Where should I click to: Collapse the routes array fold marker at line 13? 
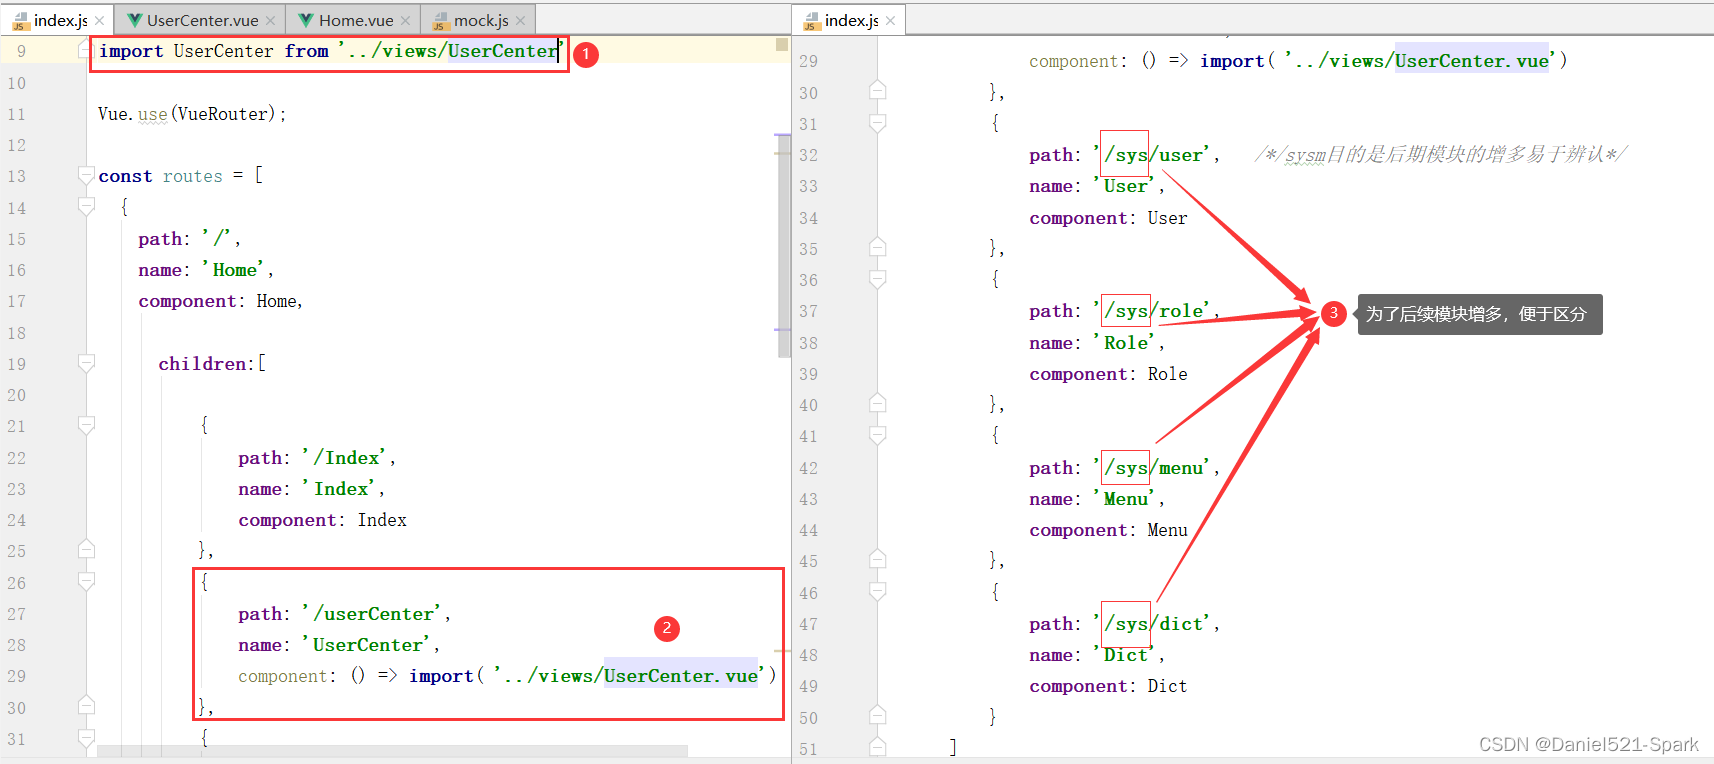(86, 176)
